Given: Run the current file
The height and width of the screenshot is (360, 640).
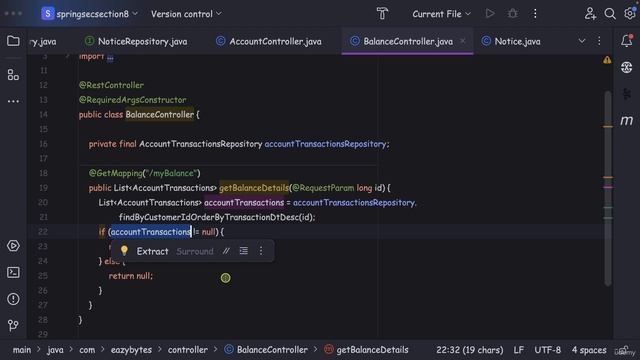Looking at the screenshot, I should [490, 14].
